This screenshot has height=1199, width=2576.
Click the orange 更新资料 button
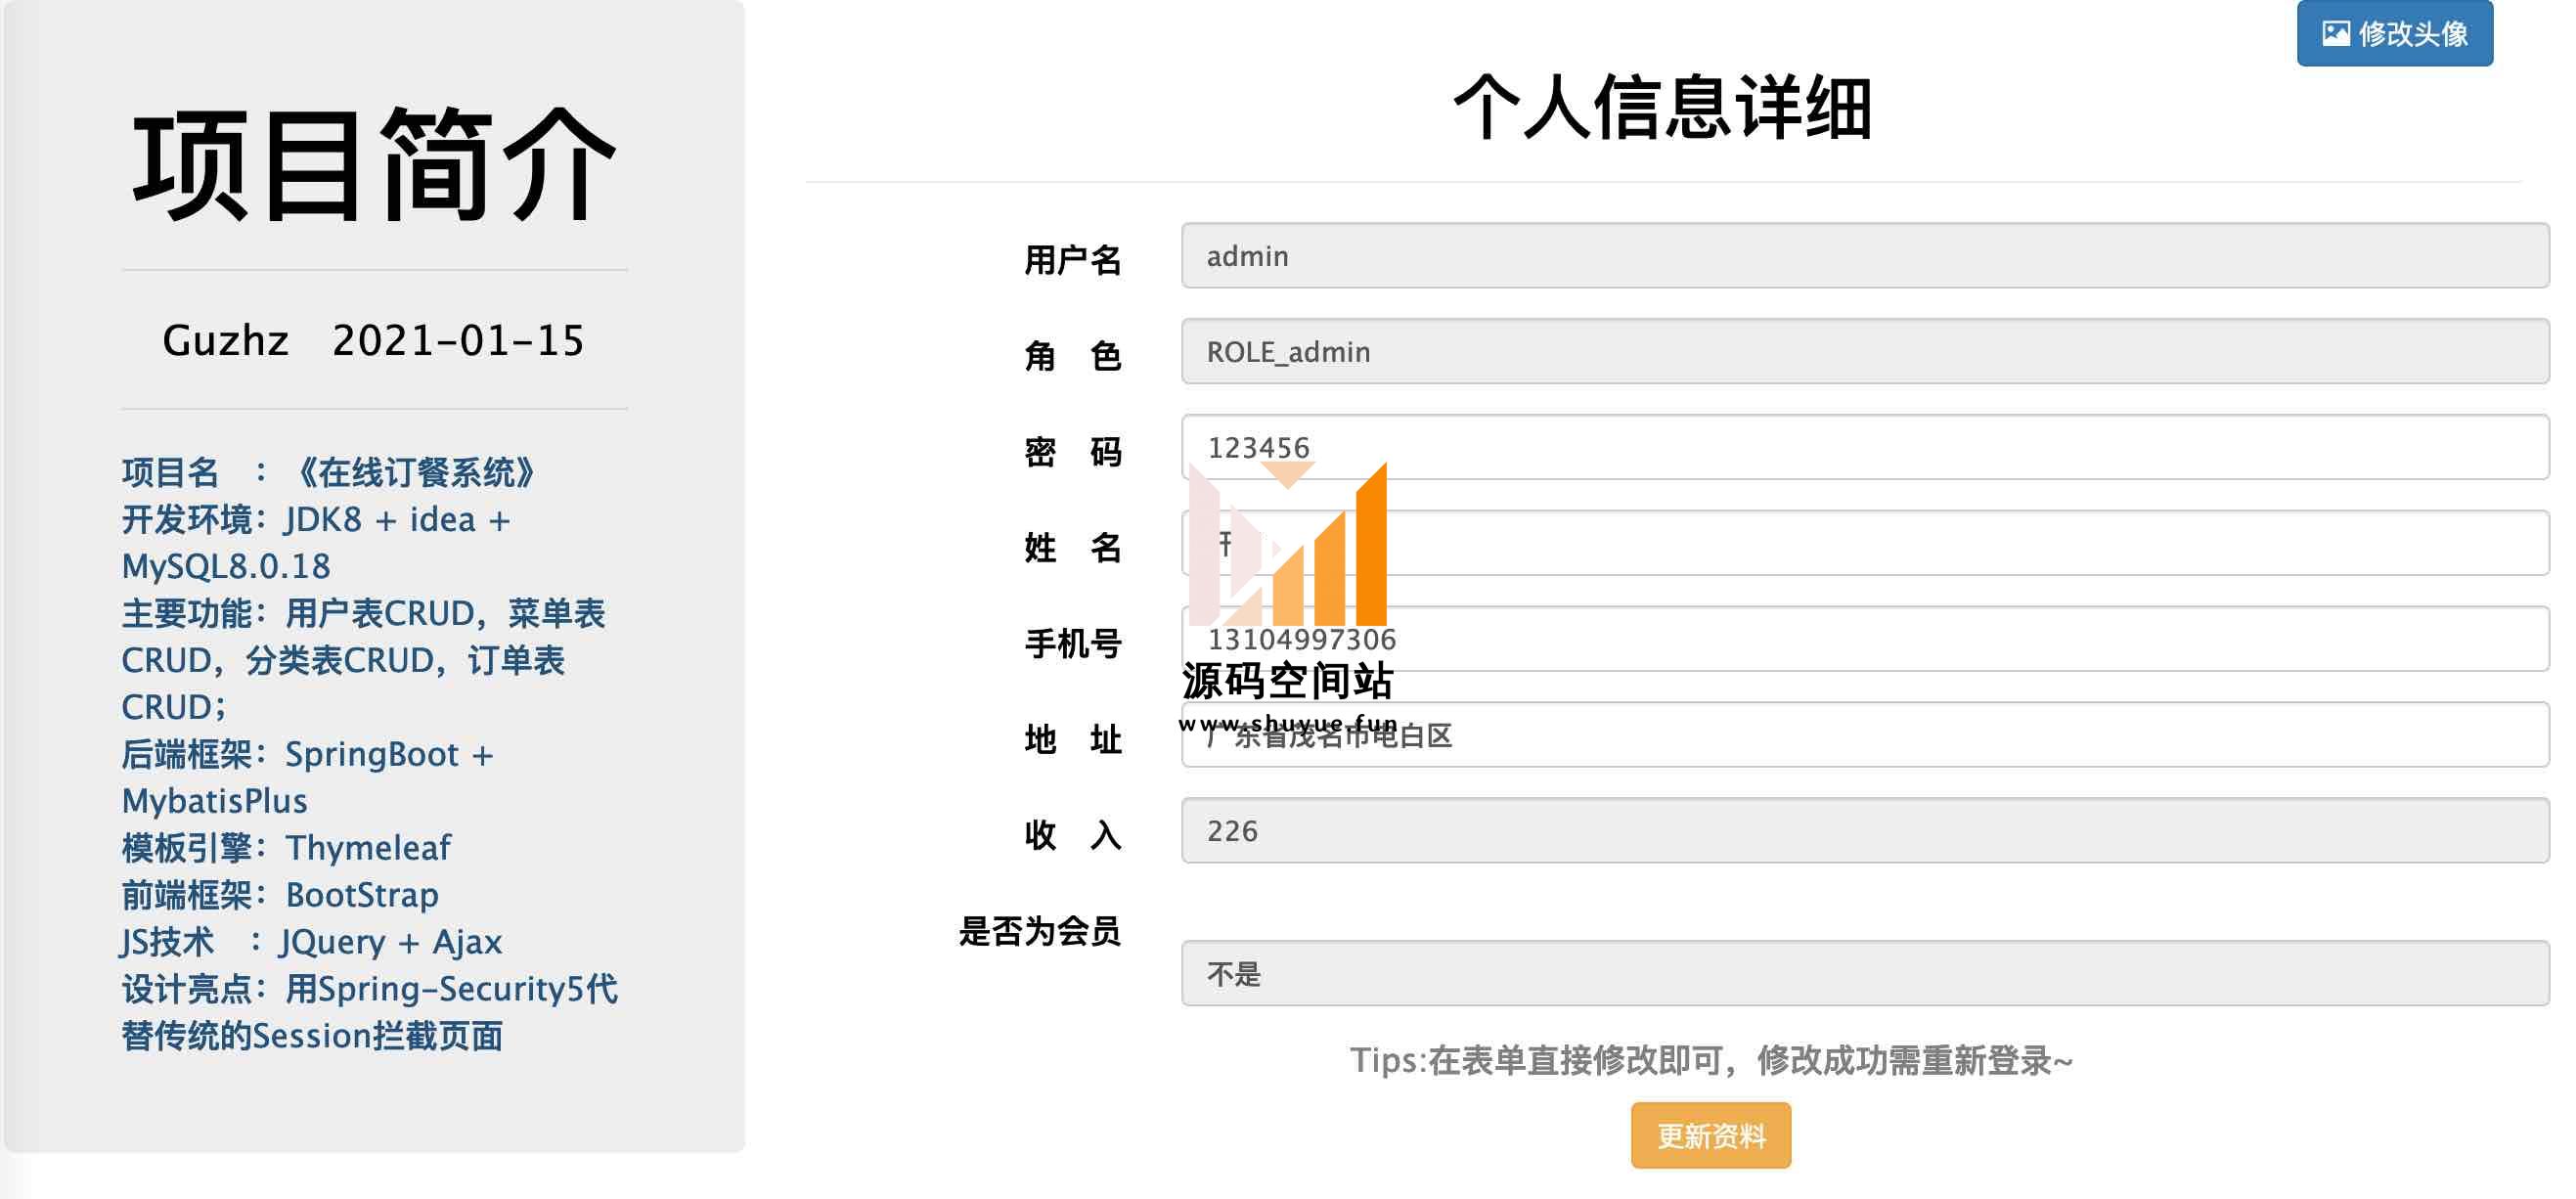coord(1710,1135)
